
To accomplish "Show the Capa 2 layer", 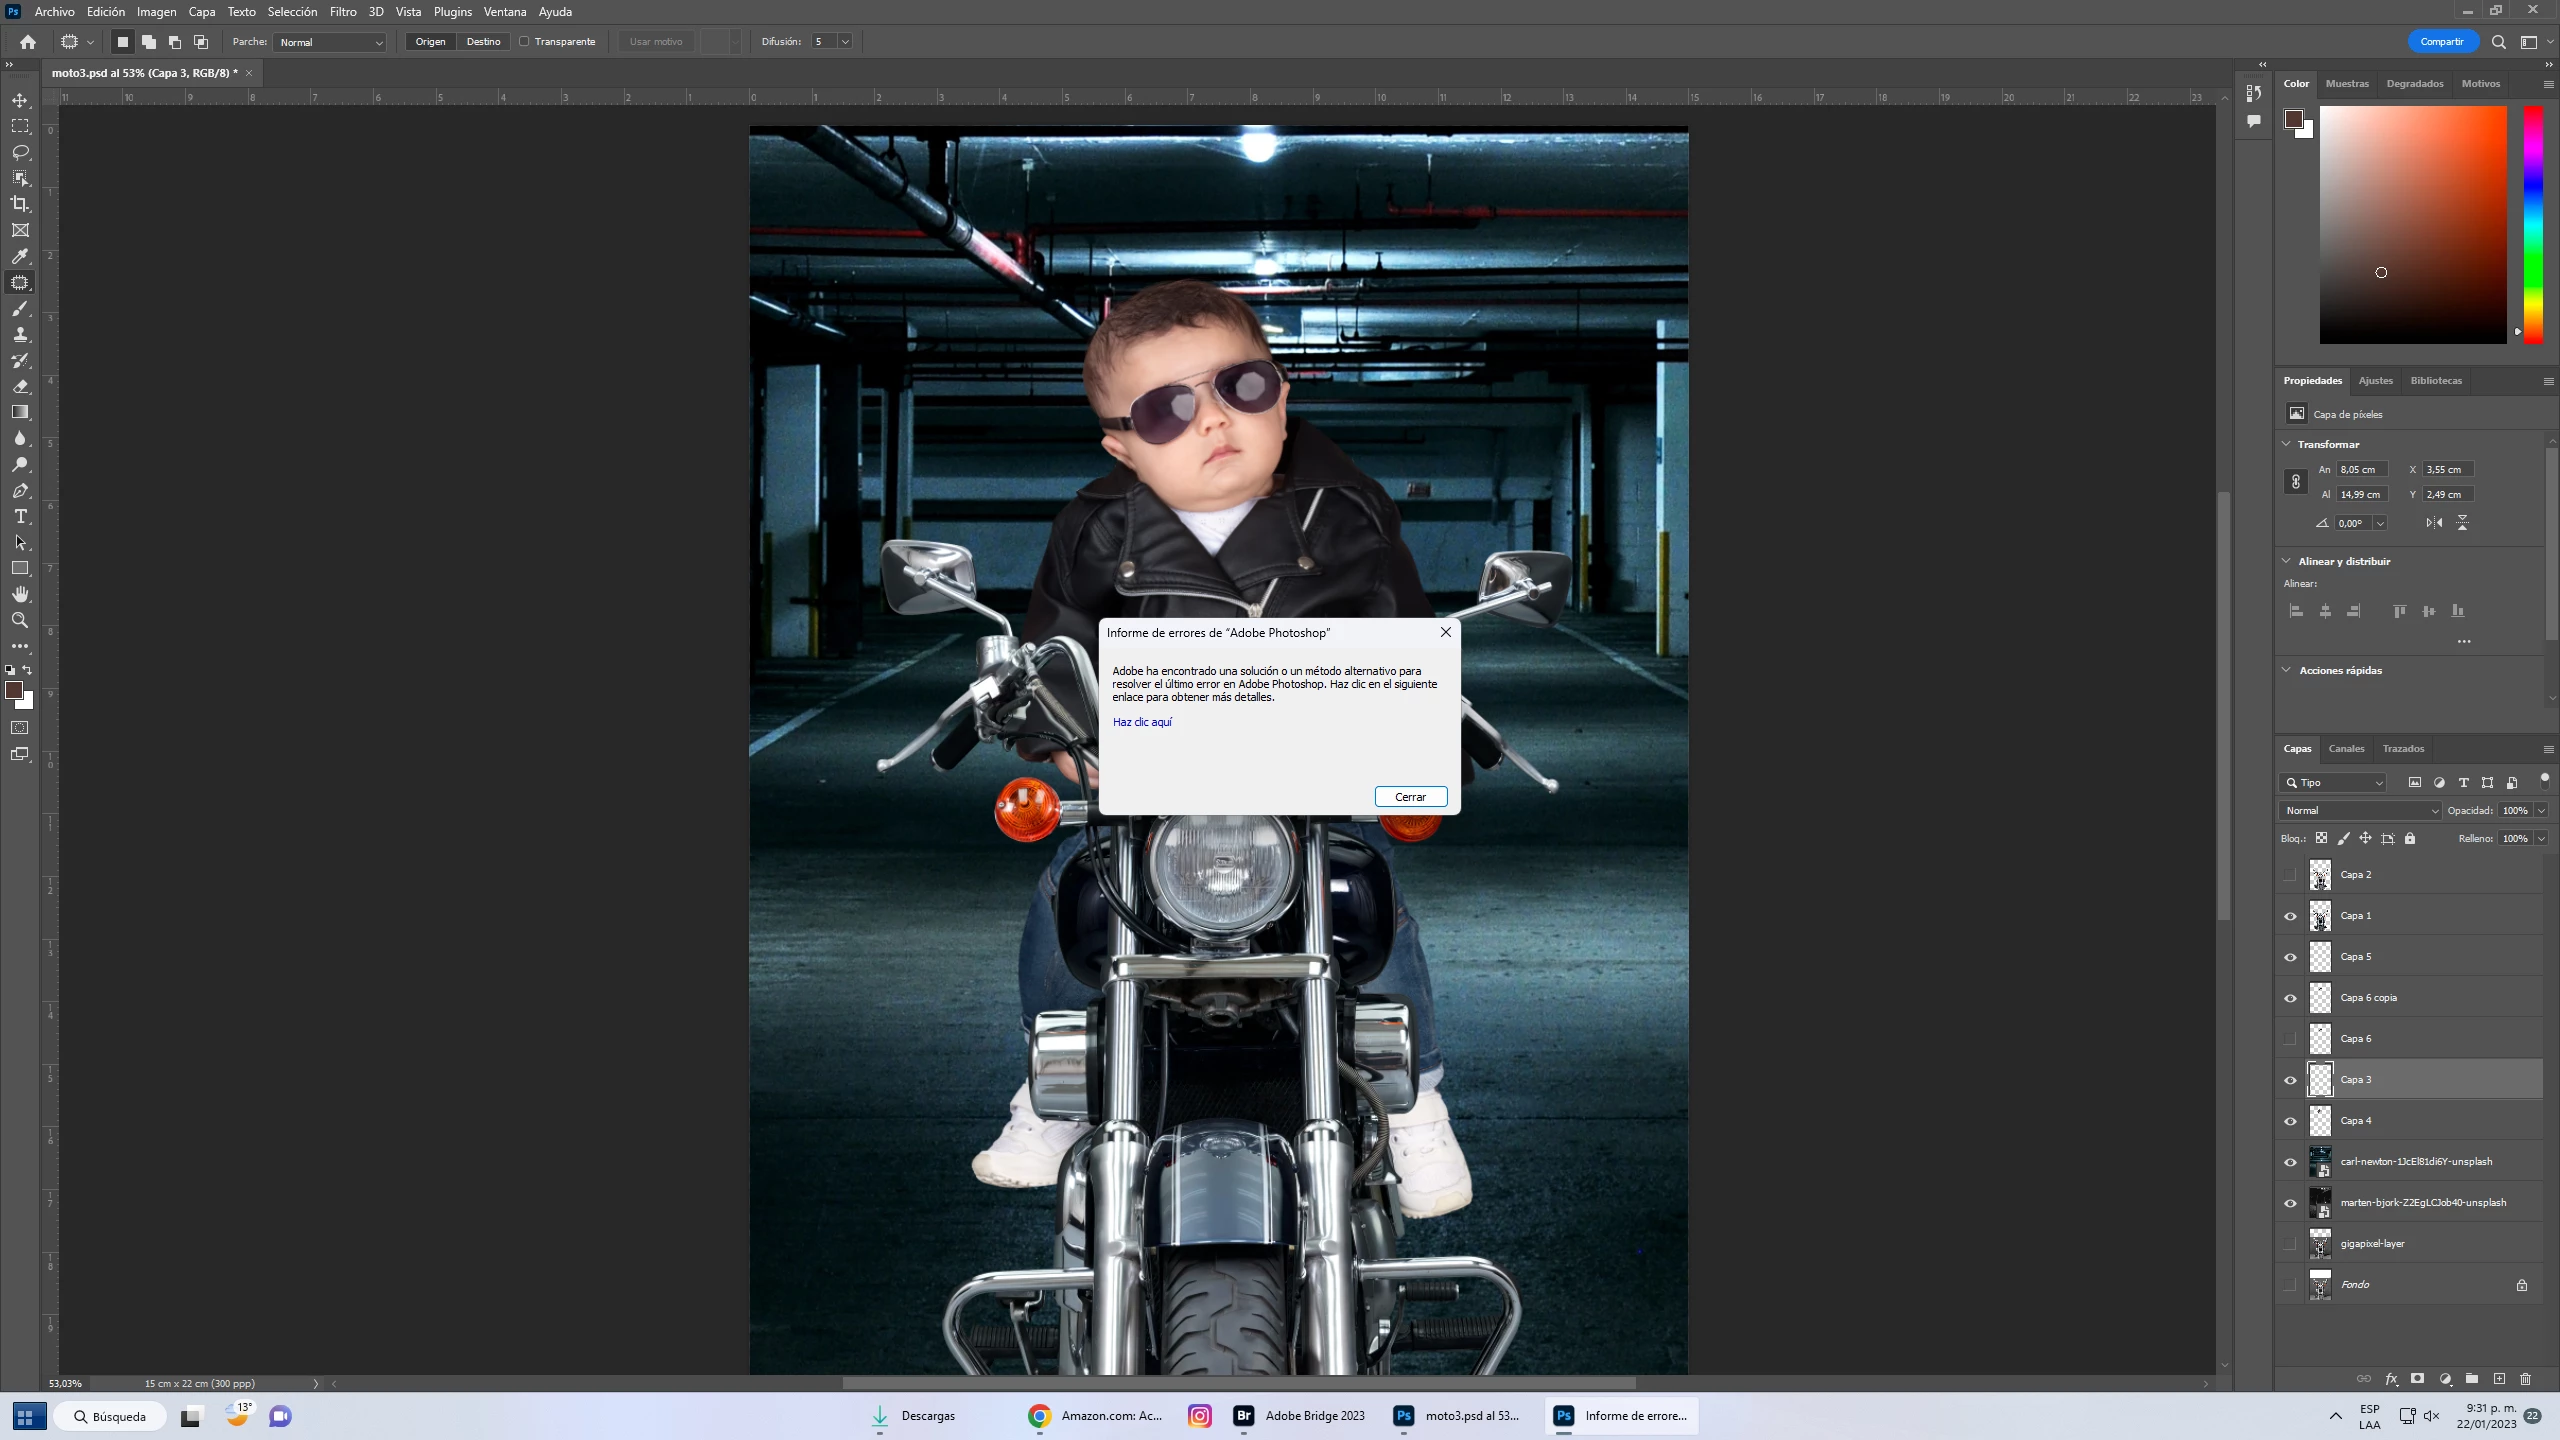I will pos(2290,875).
